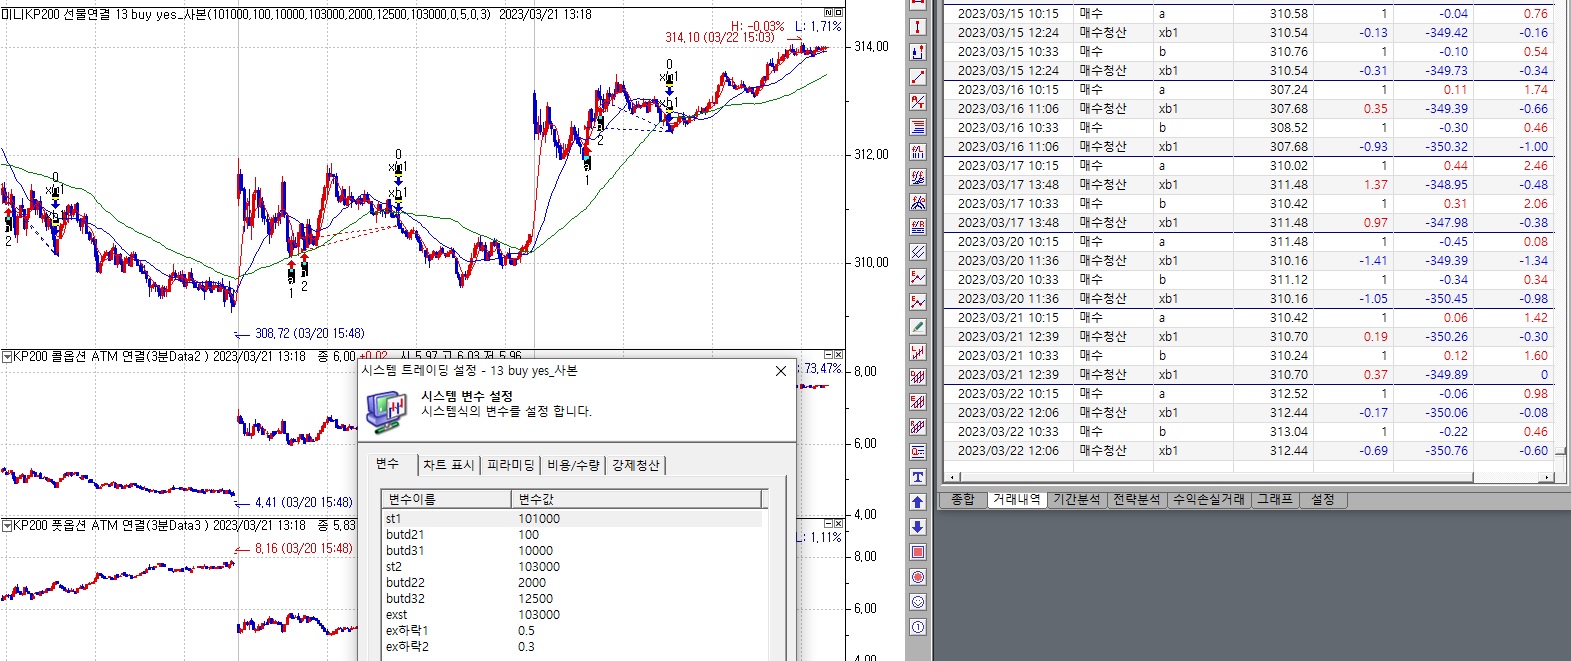Image resolution: width=1571 pixels, height=661 pixels.
Task: Click the smiley face symbol tool
Action: [x=918, y=602]
